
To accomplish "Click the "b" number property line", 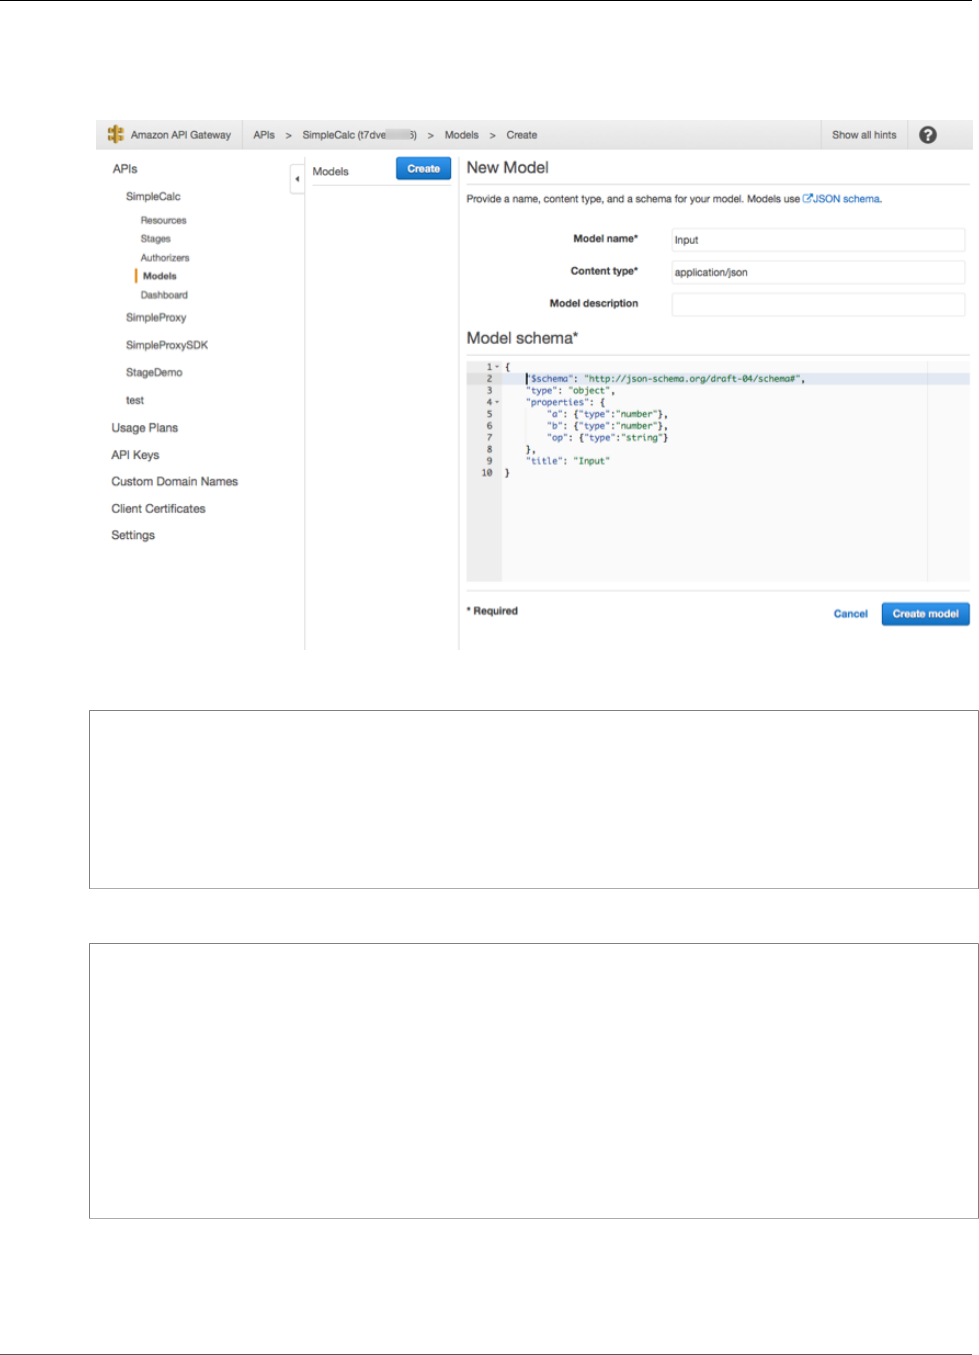I will (607, 426).
